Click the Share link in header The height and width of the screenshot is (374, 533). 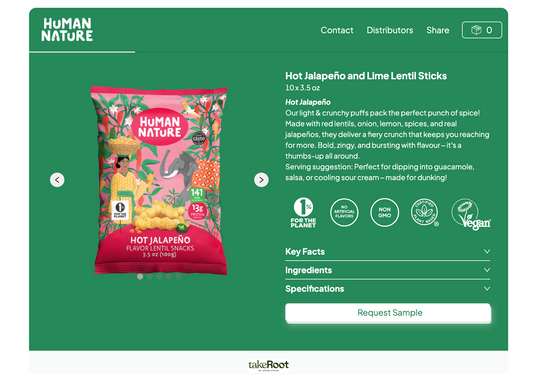pyautogui.click(x=437, y=30)
